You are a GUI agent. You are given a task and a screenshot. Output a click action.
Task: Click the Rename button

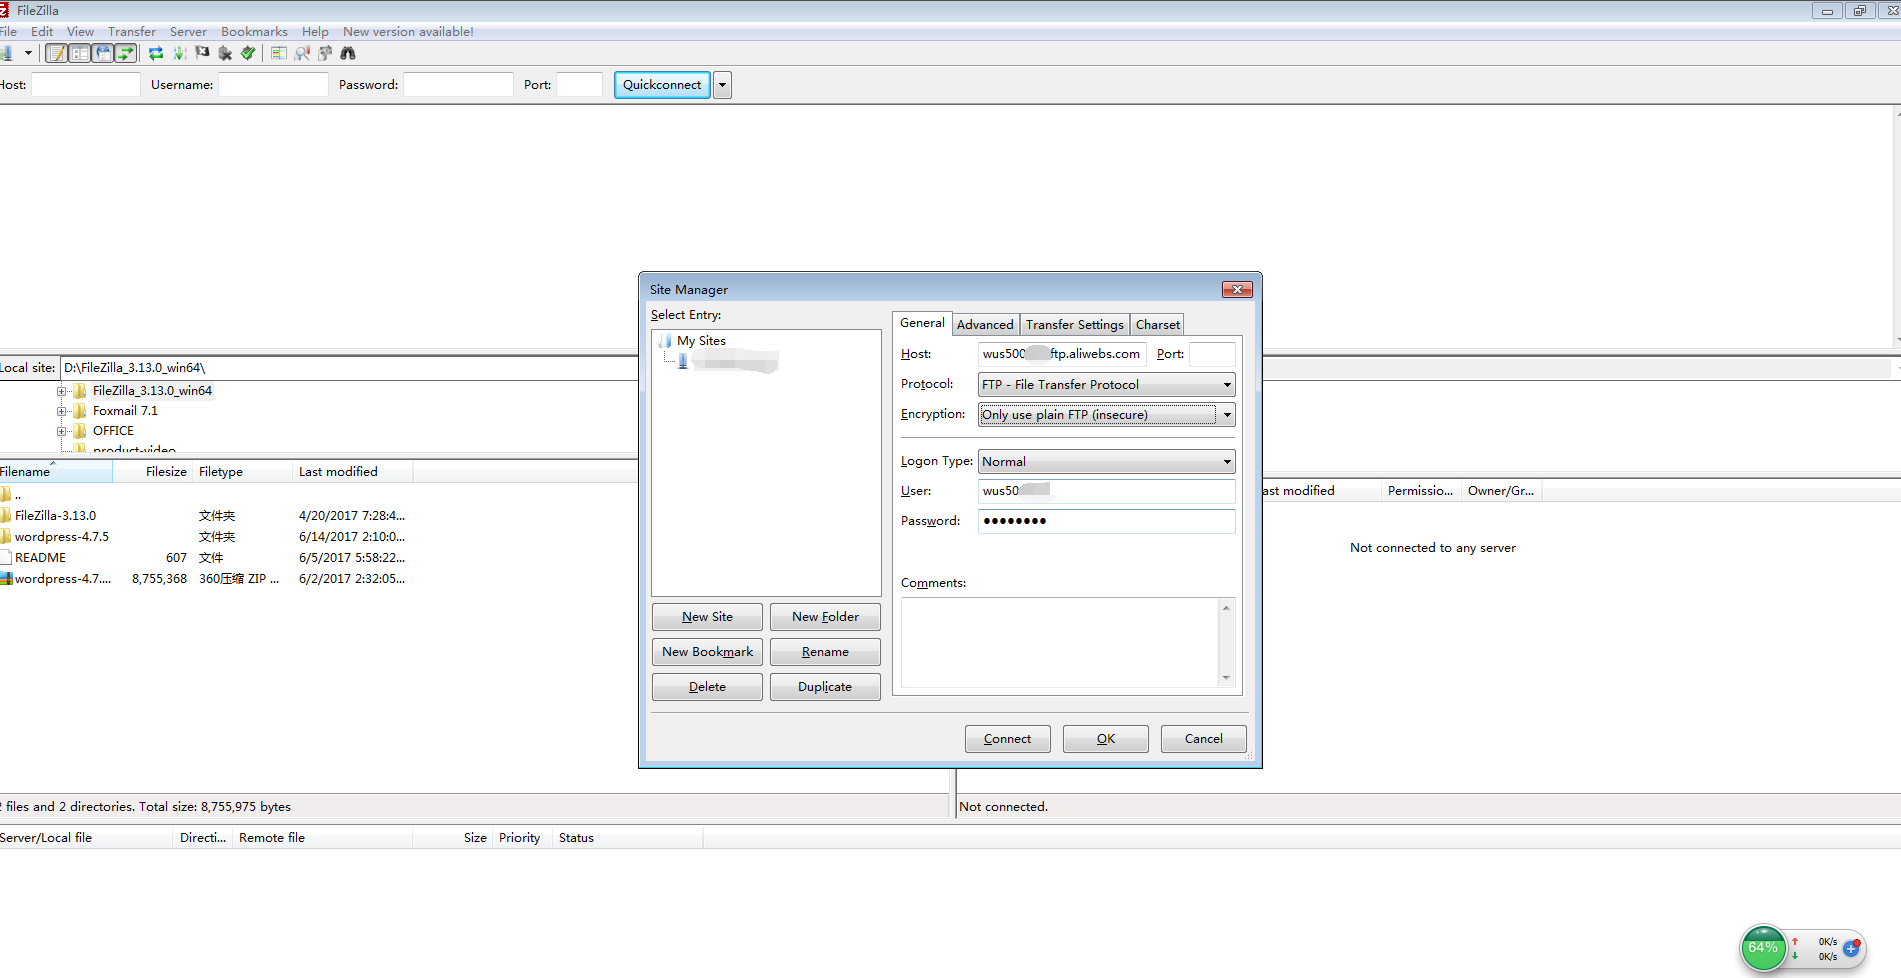(825, 652)
